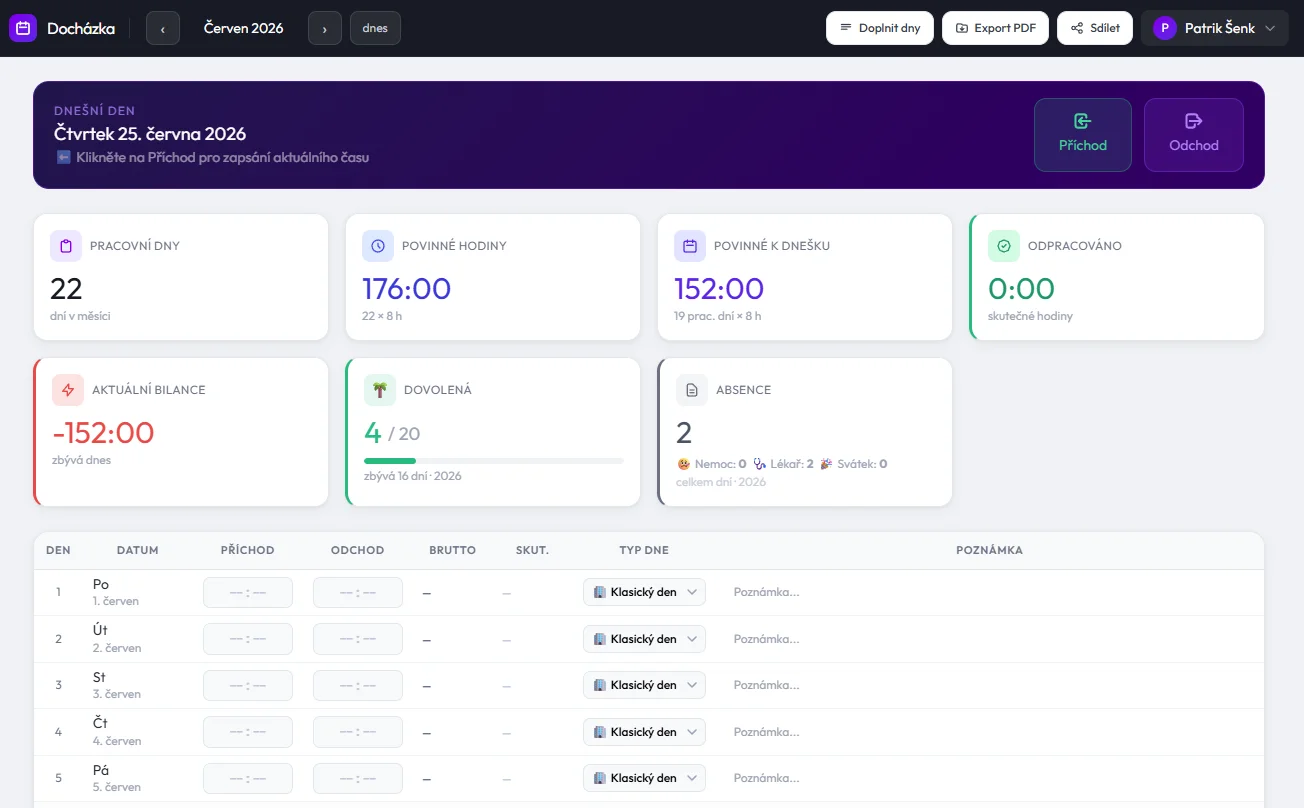Advance to next month with right chevron
1304x808 pixels.
tap(325, 28)
